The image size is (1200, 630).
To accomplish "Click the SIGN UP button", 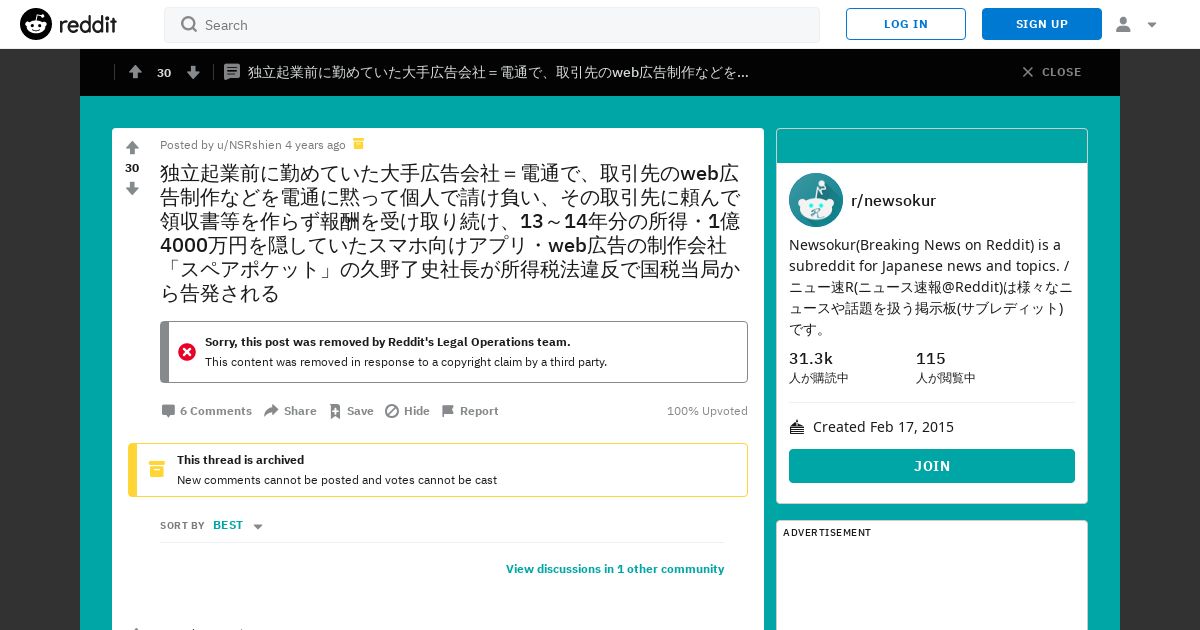I will [x=1042, y=24].
